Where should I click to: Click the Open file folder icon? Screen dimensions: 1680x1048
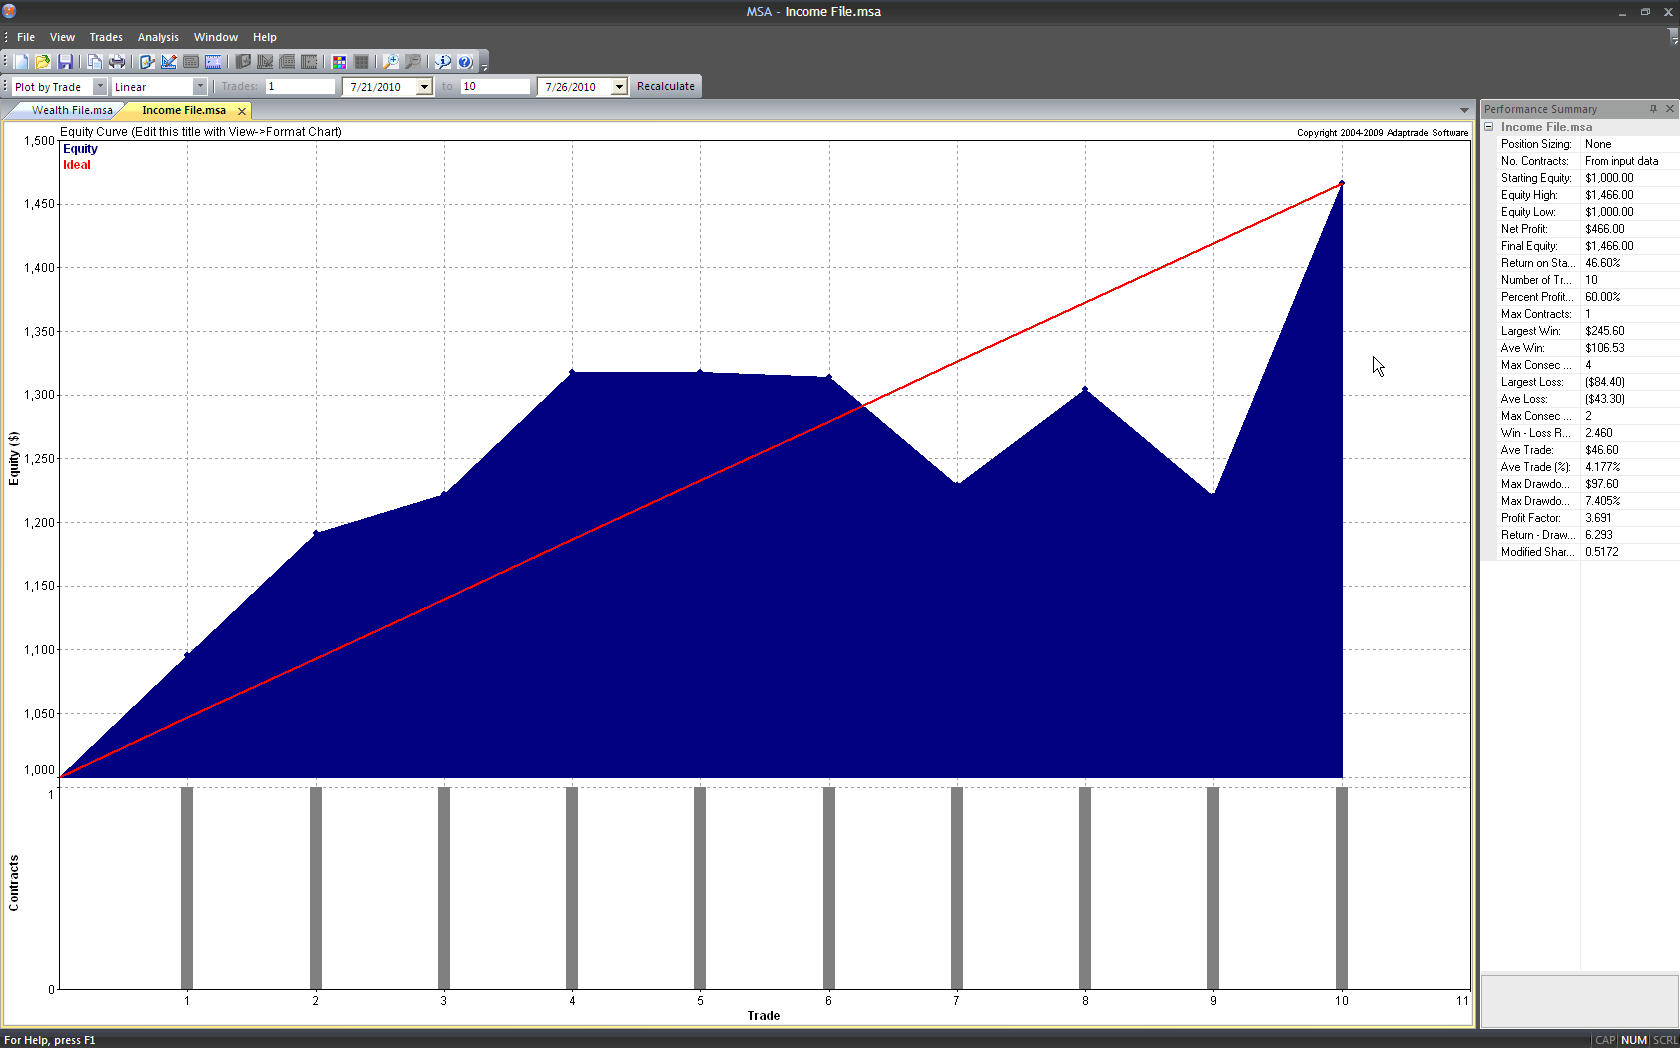pos(43,62)
